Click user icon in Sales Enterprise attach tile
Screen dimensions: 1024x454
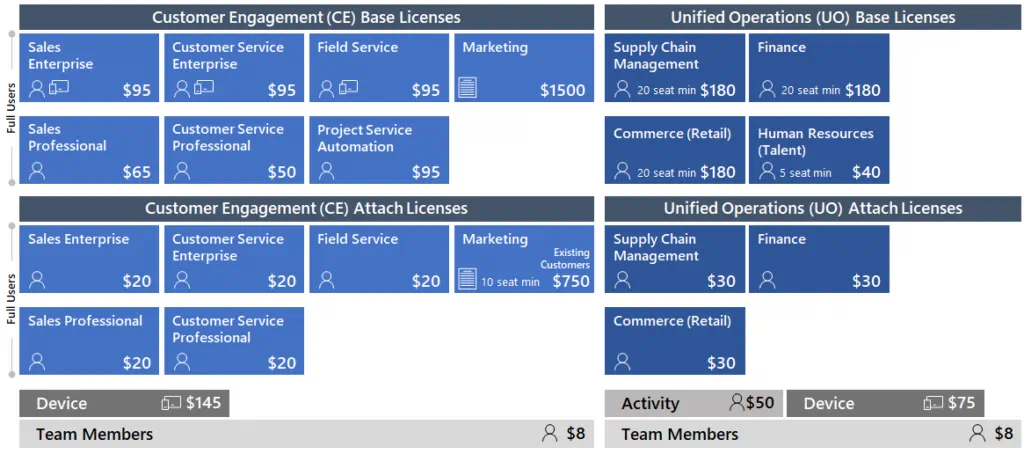tap(37, 280)
